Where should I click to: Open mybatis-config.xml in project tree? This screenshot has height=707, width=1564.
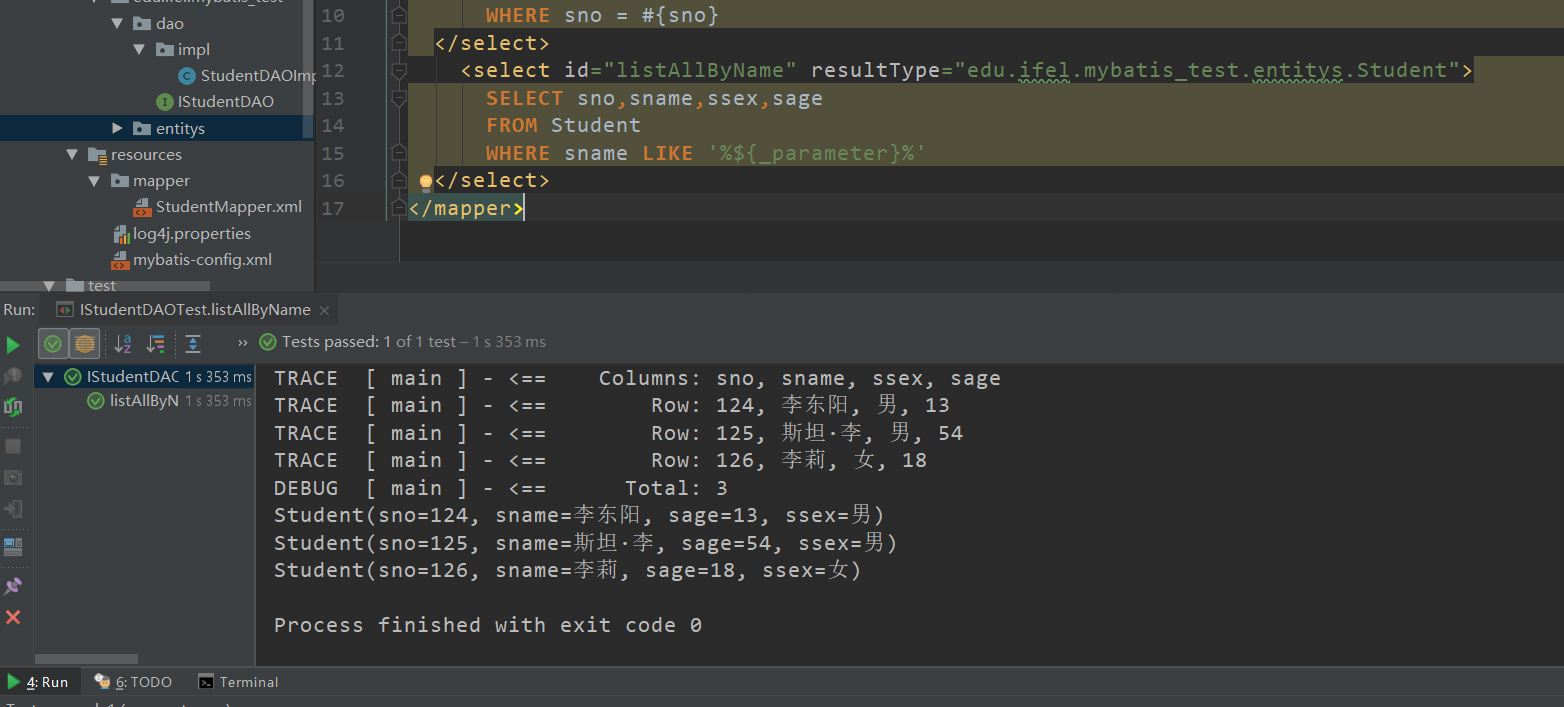click(202, 260)
